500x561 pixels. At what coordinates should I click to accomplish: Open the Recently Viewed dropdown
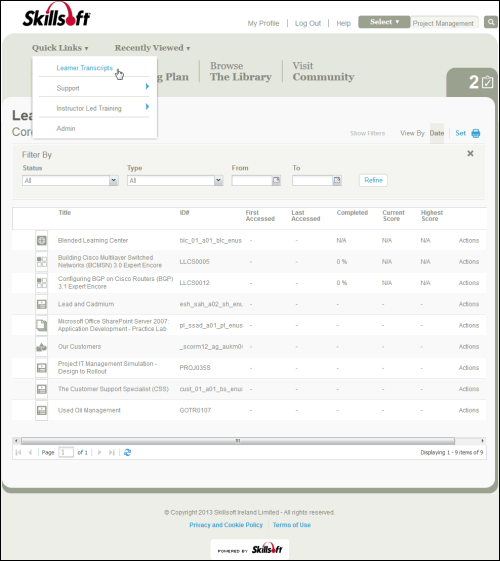[x=152, y=48]
